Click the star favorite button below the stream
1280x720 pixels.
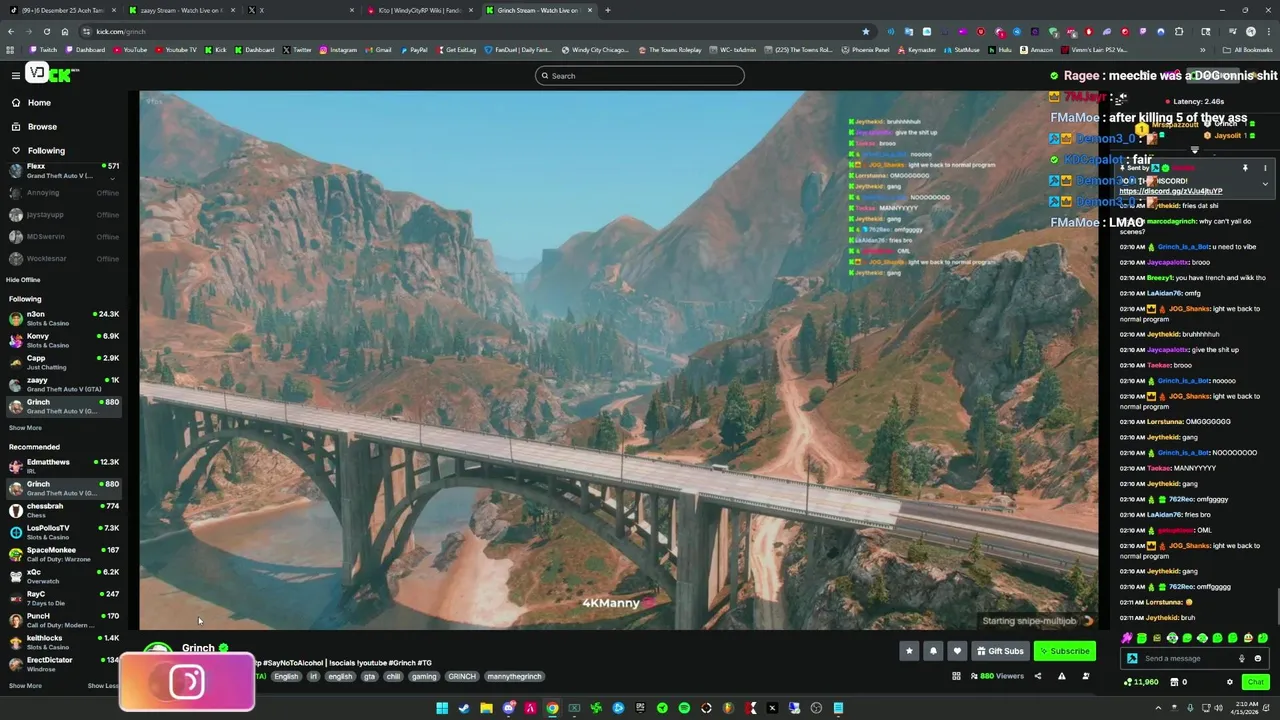[x=909, y=651]
